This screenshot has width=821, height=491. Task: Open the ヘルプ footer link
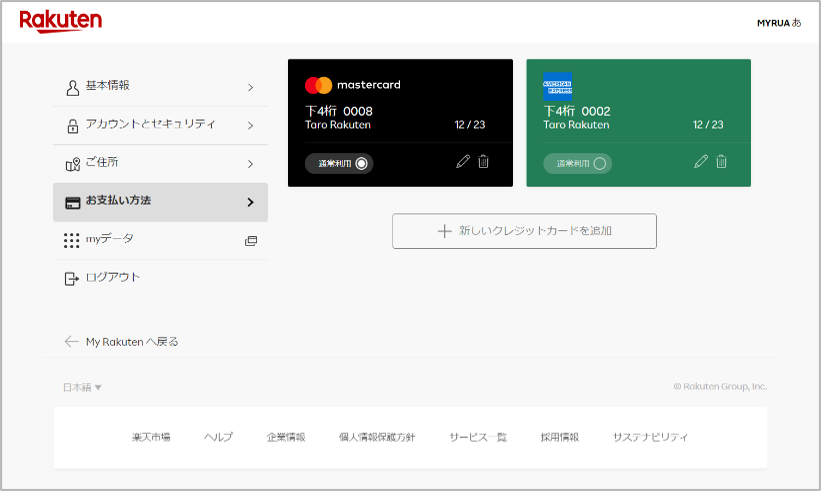[218, 438]
